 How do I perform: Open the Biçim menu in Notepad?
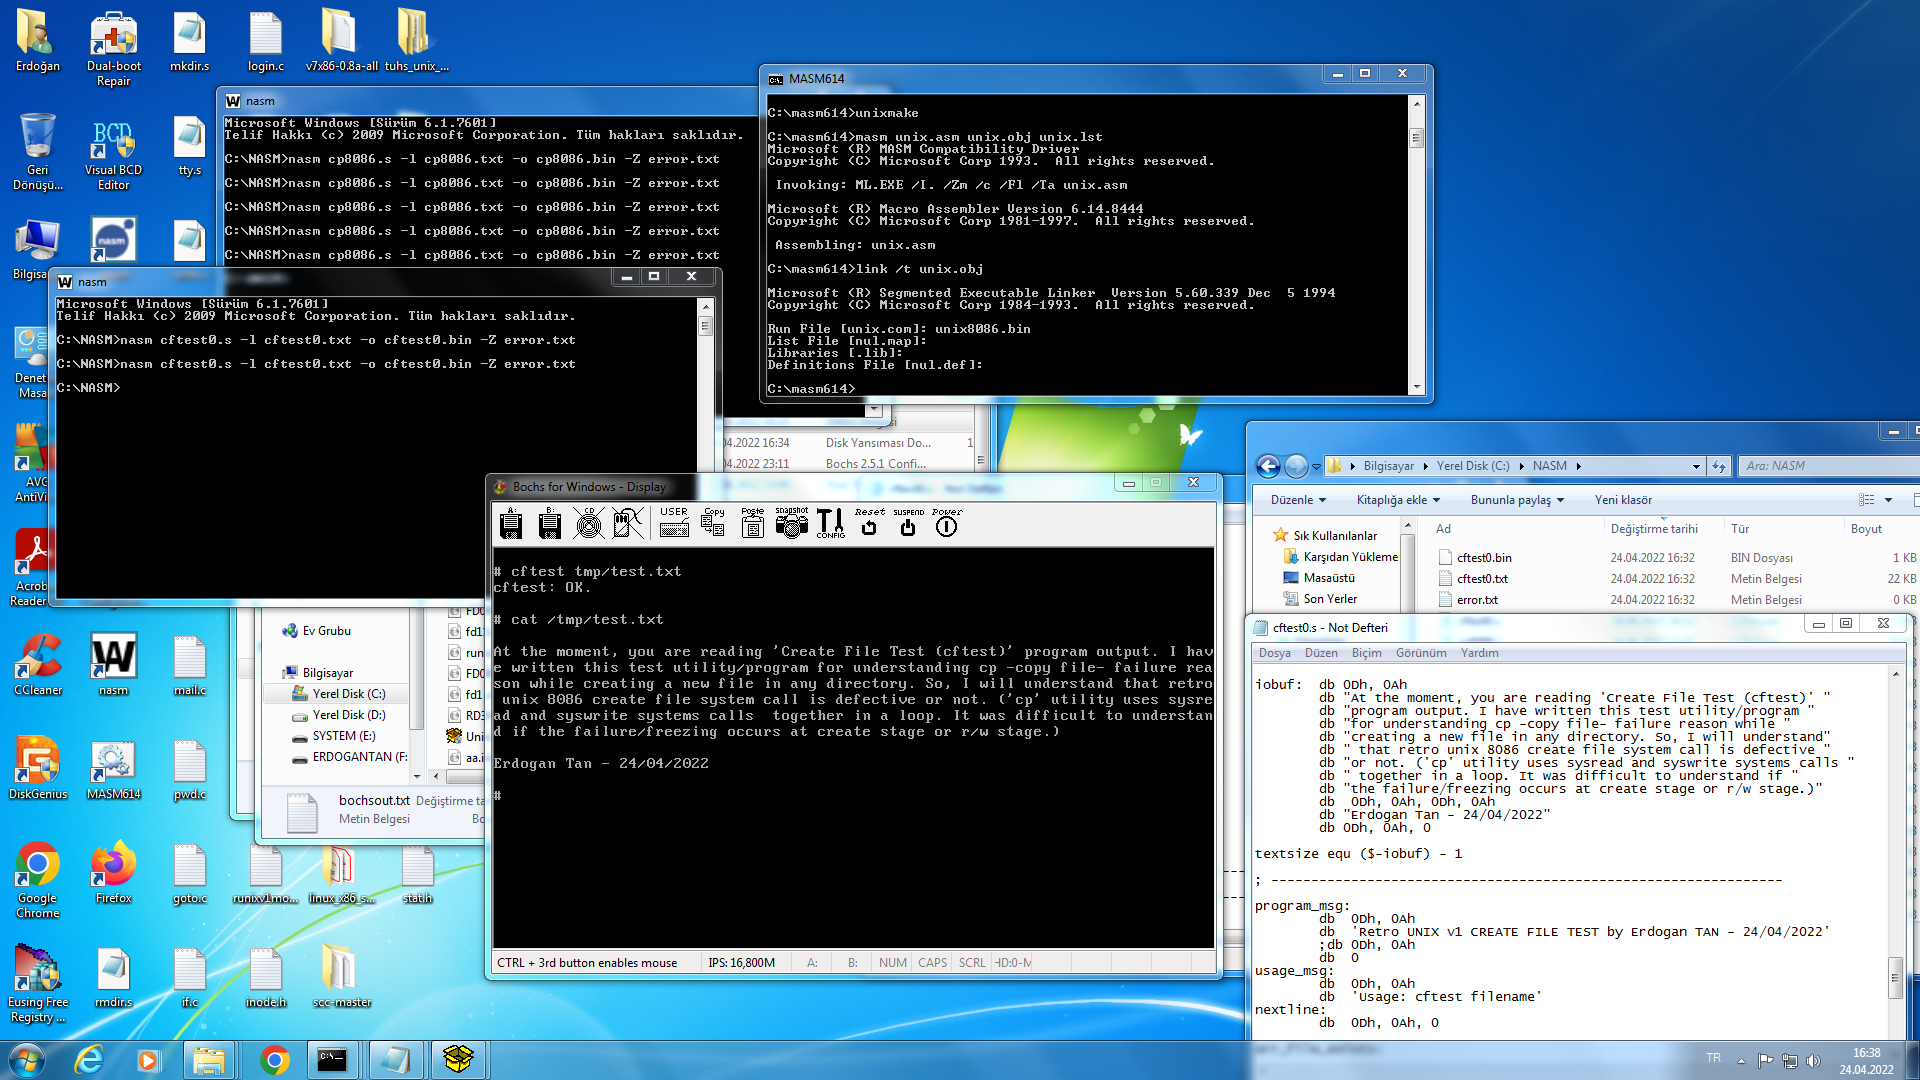pos(1366,653)
